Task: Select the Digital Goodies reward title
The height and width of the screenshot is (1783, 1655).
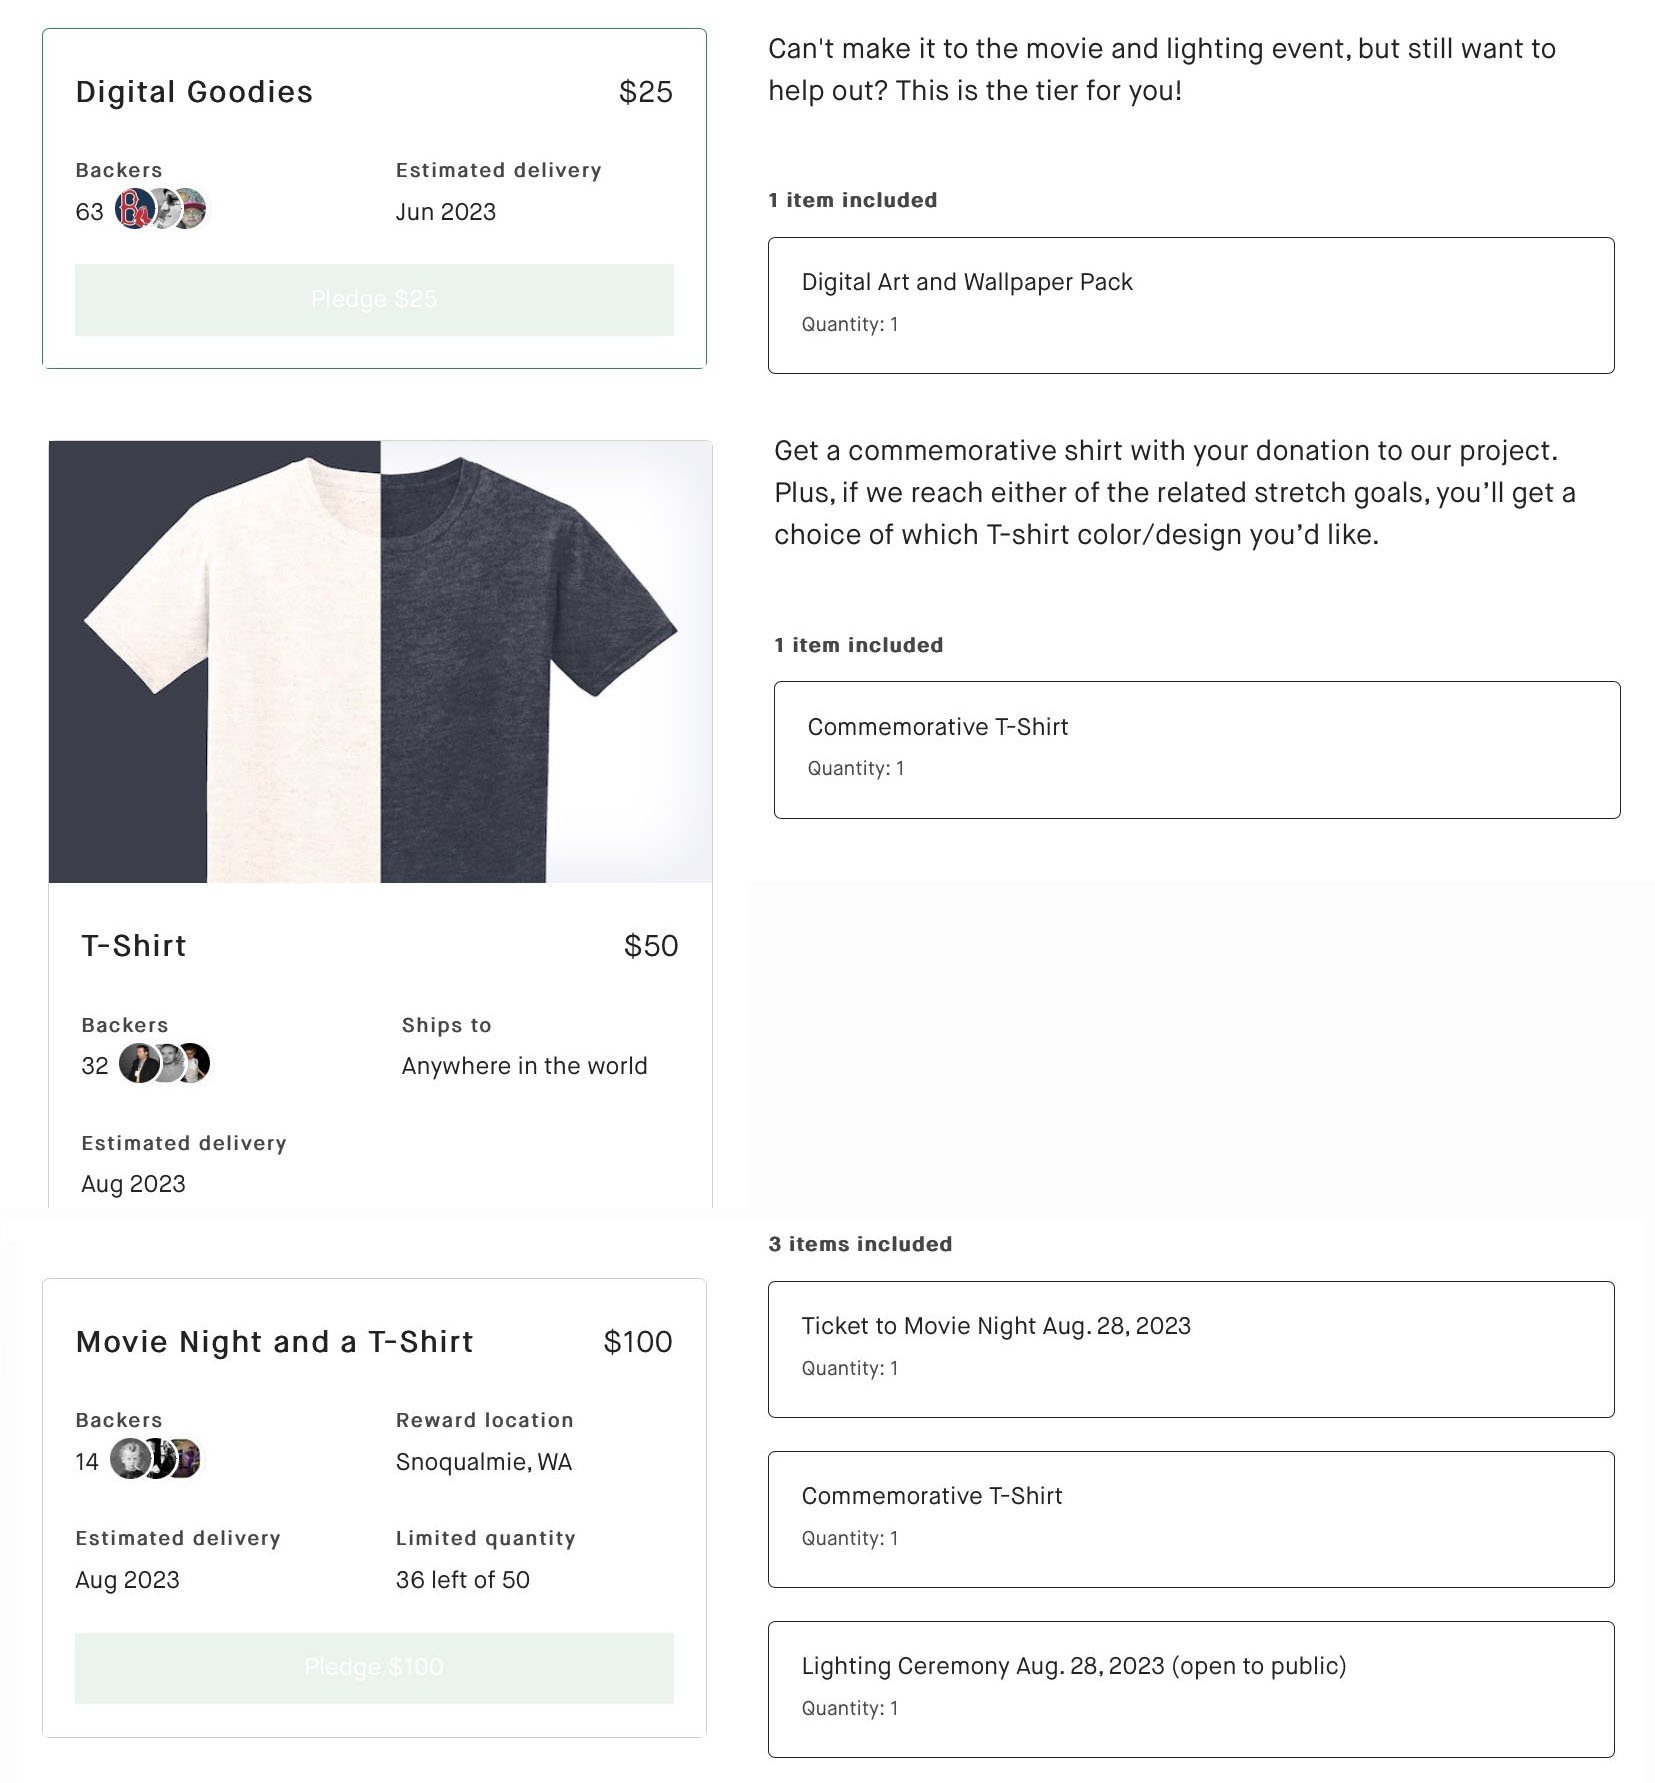Action: click(194, 92)
